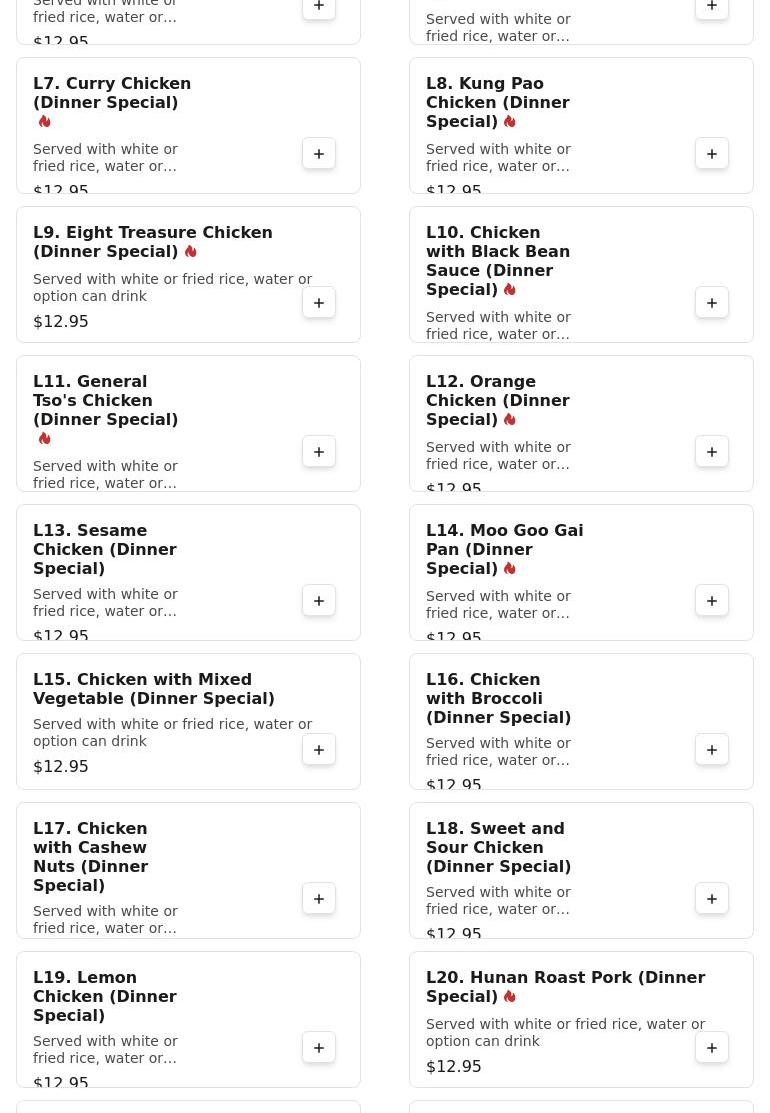The image size is (770, 1113).
Task: Add L12 Orange Chicken to cart
Action: (x=712, y=452)
